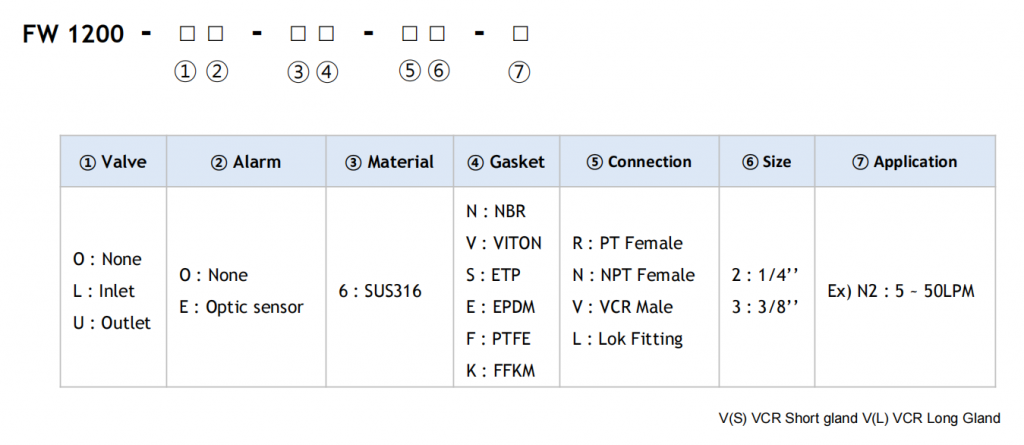The image size is (1024, 445).
Task: Click the first empty box after FW 1200
Action: click(186, 34)
